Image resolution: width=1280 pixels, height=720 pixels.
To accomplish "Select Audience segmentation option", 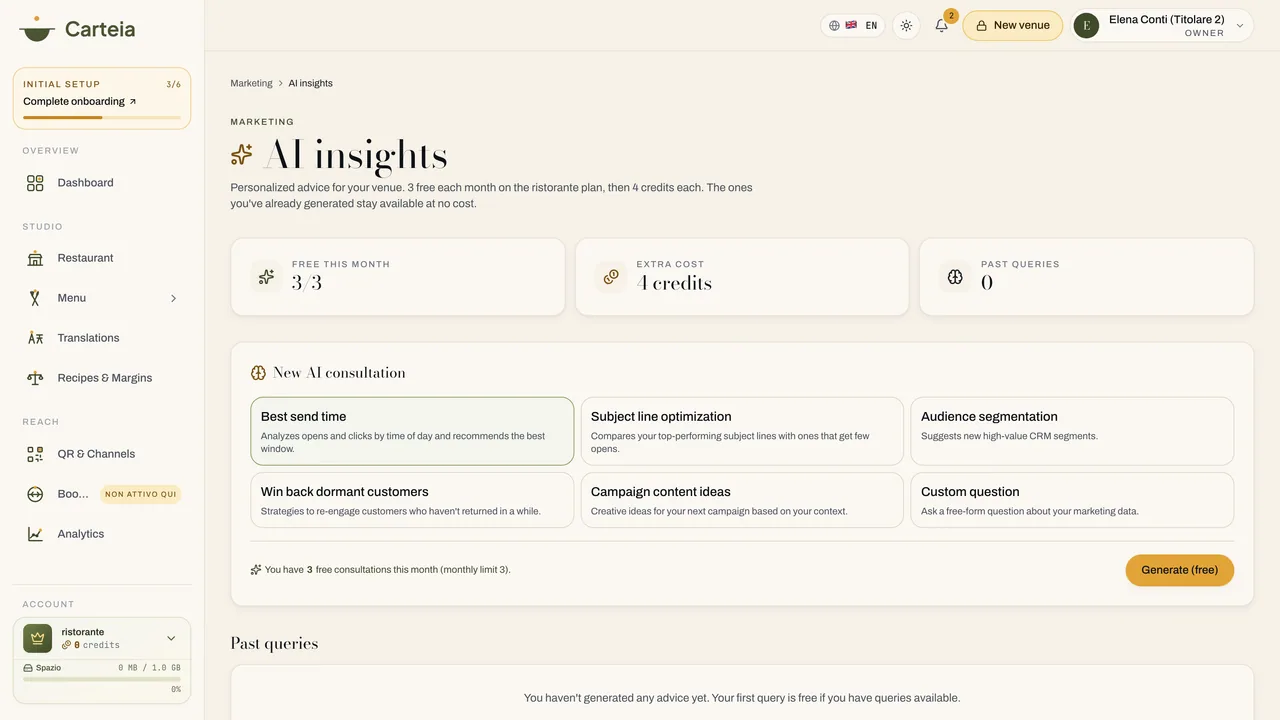I will [x=1072, y=431].
